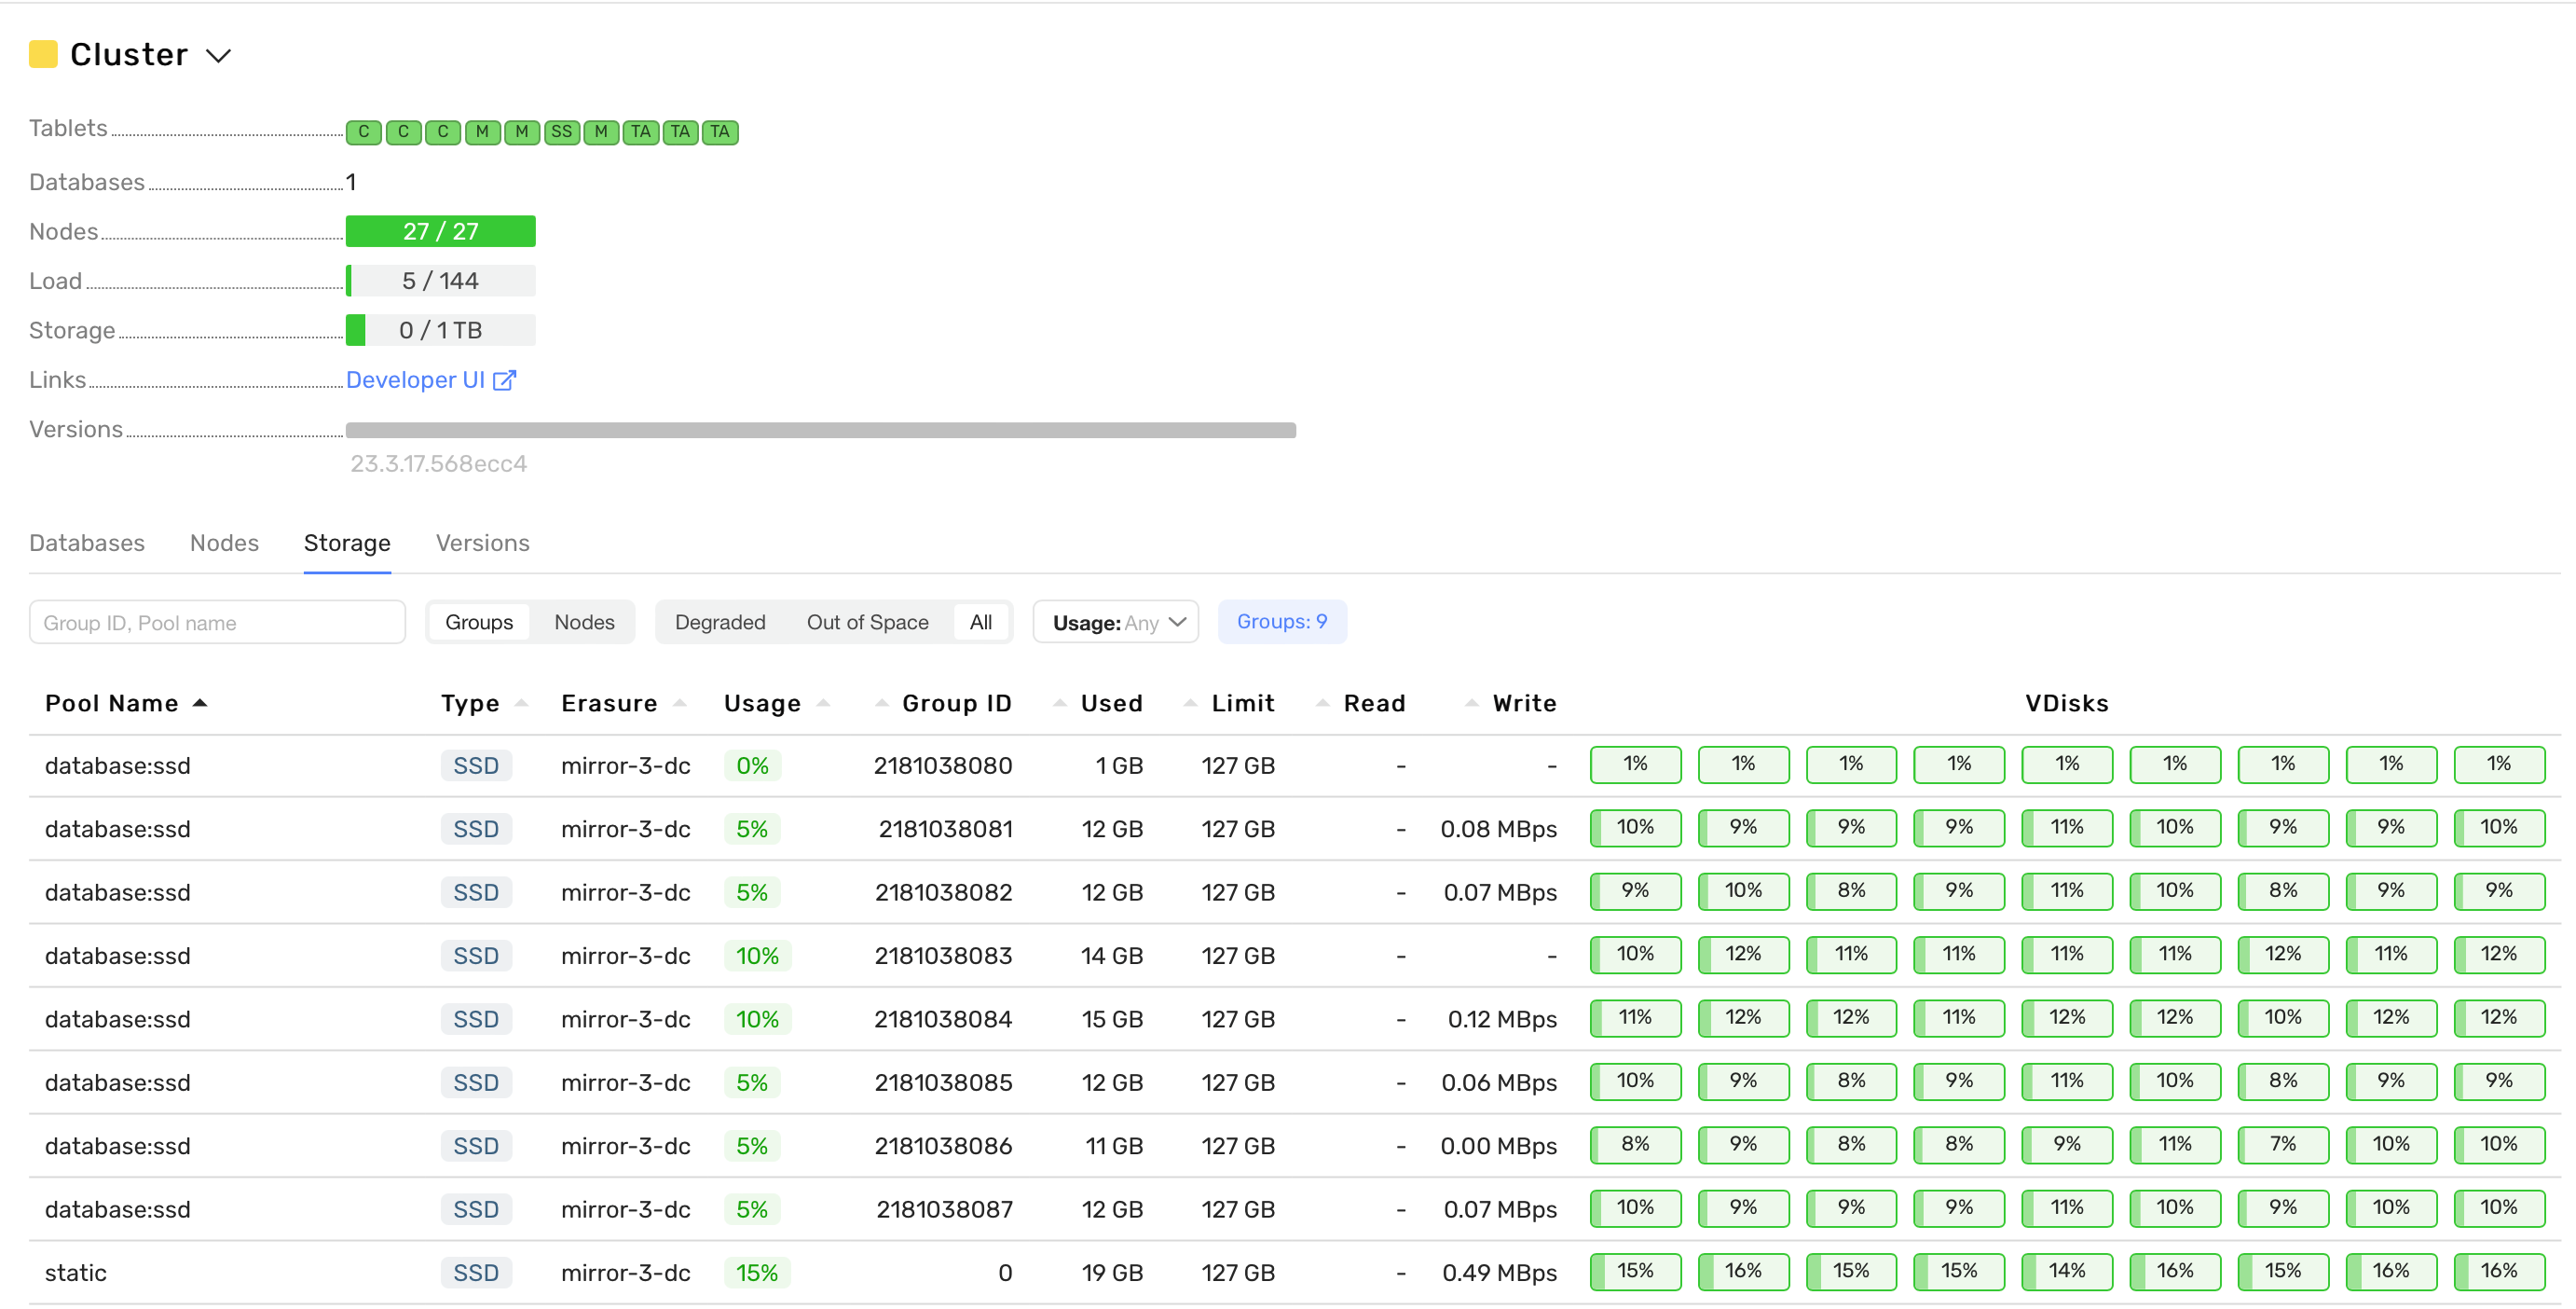Click the first "C" tablet status icon
2576x1309 pixels.
pyautogui.click(x=363, y=131)
